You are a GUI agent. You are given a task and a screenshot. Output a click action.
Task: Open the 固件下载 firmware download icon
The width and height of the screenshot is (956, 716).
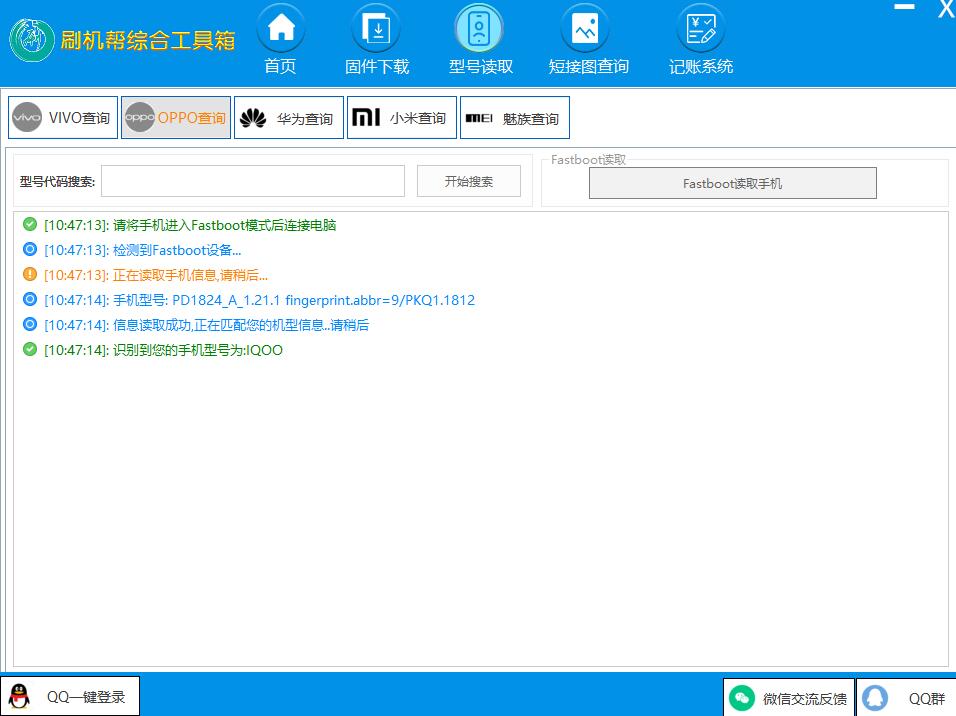click(x=376, y=28)
